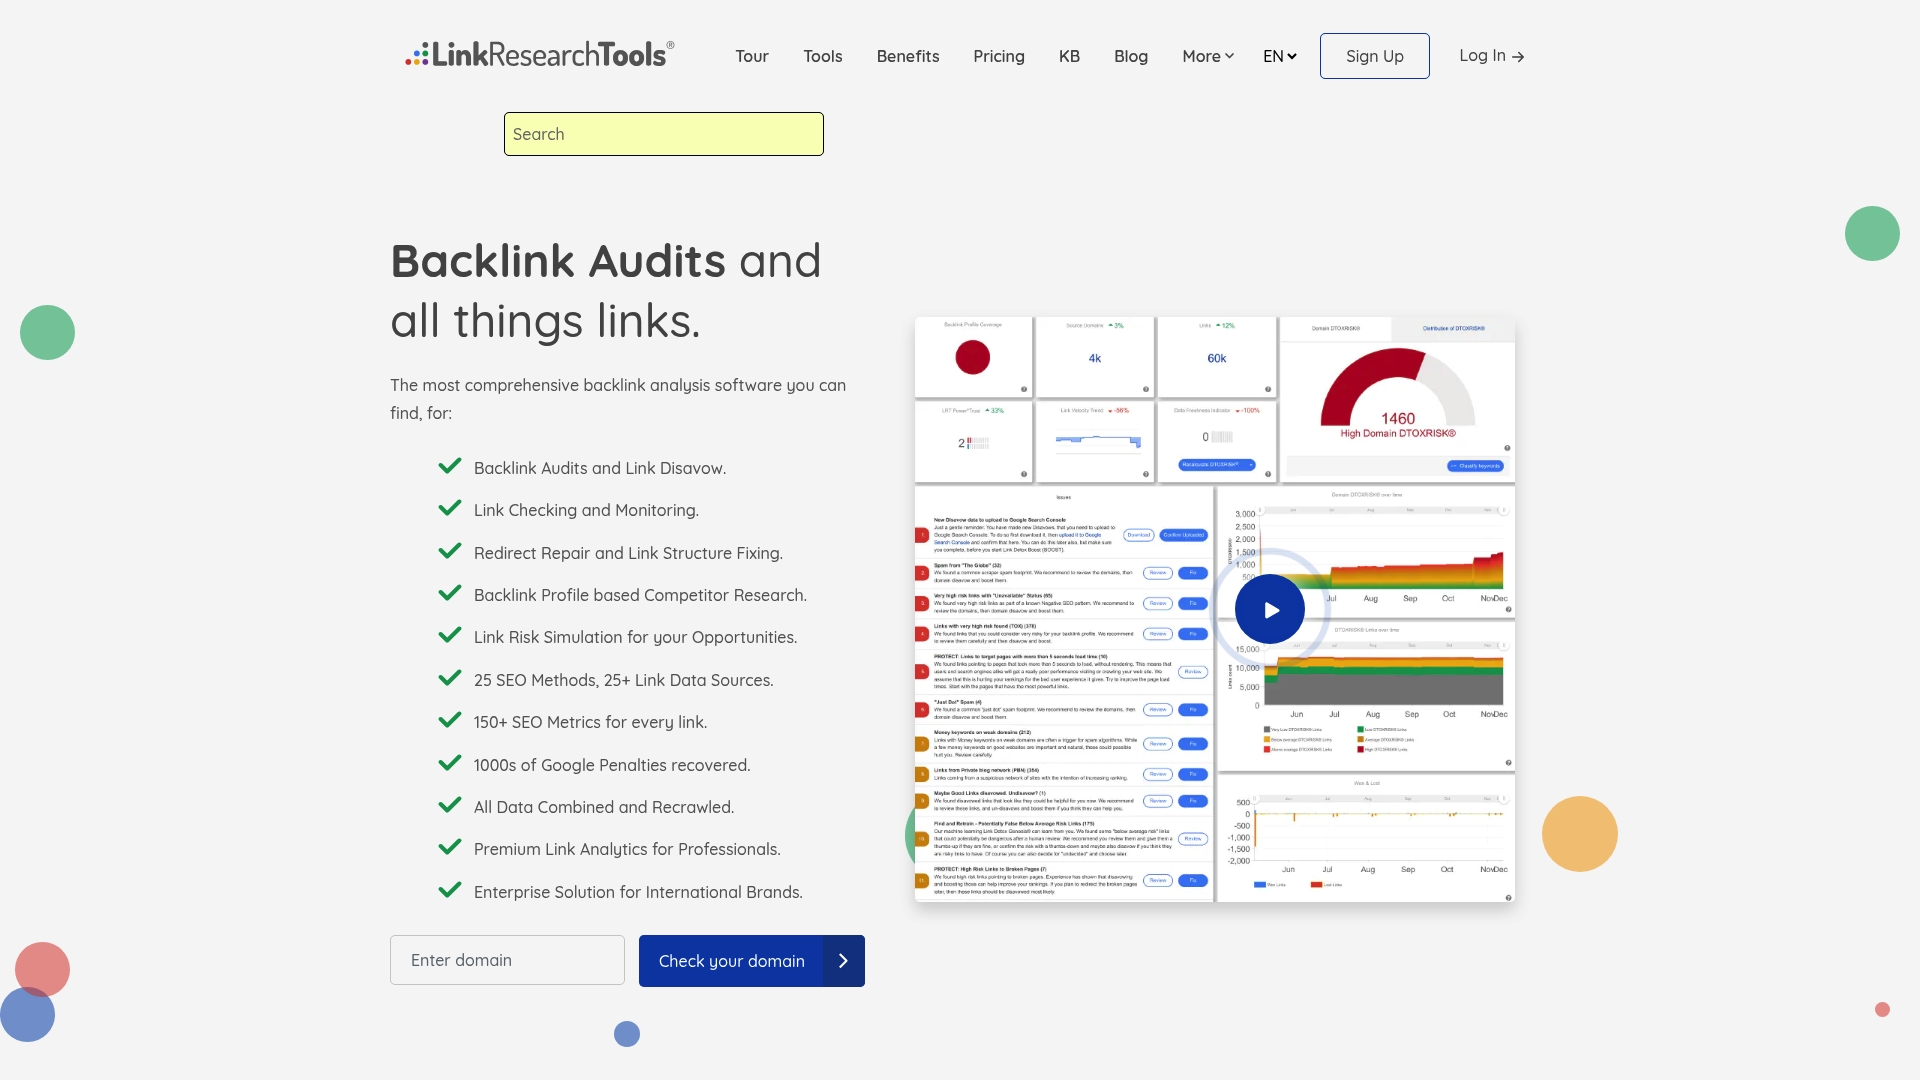Click the Sign Up button
This screenshot has height=1080, width=1920.
coord(1375,56)
